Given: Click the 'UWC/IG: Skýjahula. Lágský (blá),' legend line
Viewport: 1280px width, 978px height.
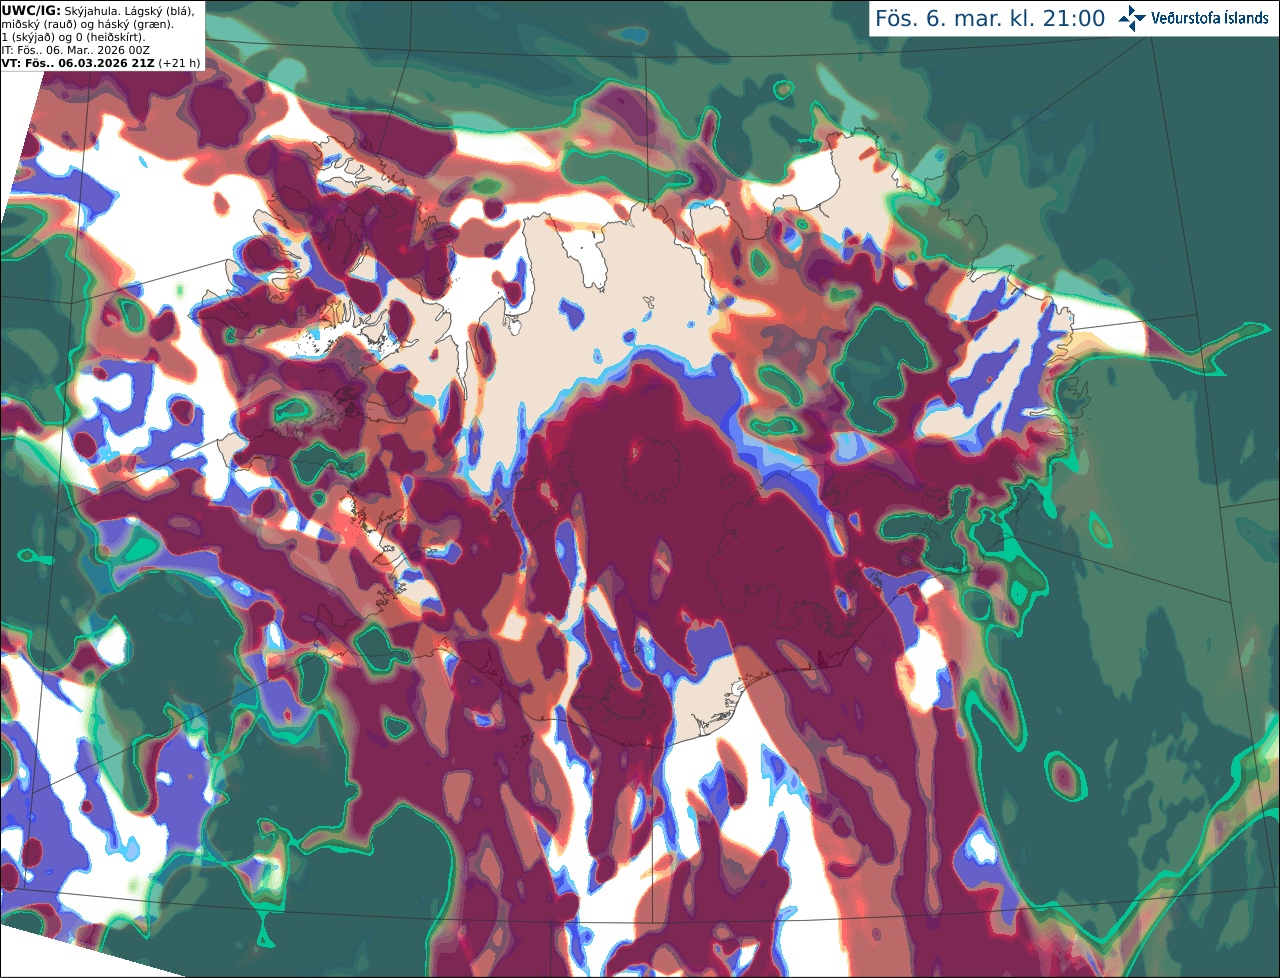Looking at the screenshot, I should coord(98,11).
